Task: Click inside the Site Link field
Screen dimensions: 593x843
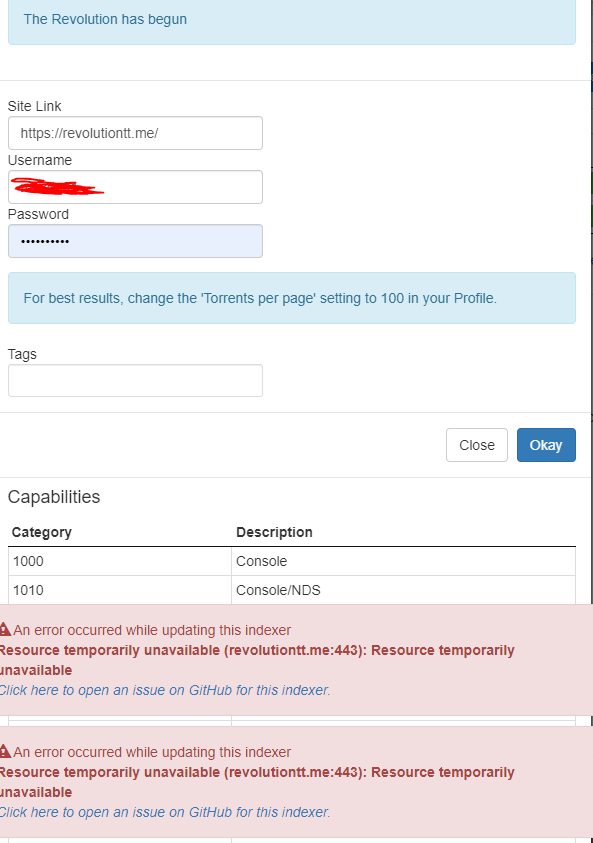Action: pos(135,132)
